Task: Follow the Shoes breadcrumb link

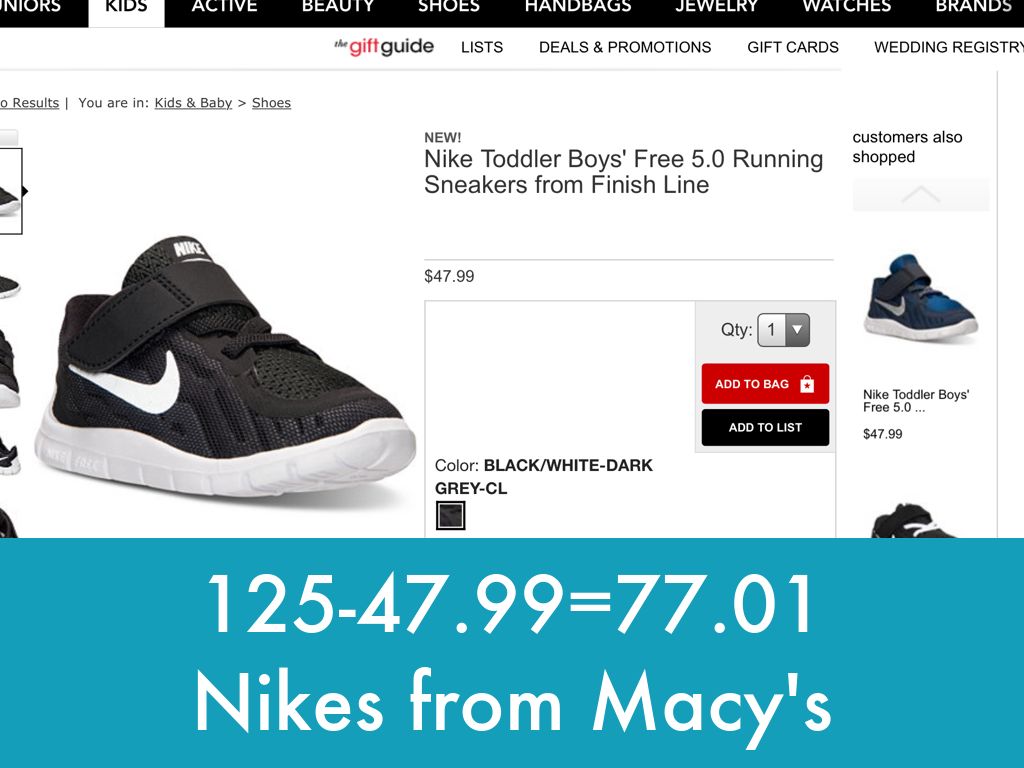Action: point(271,103)
